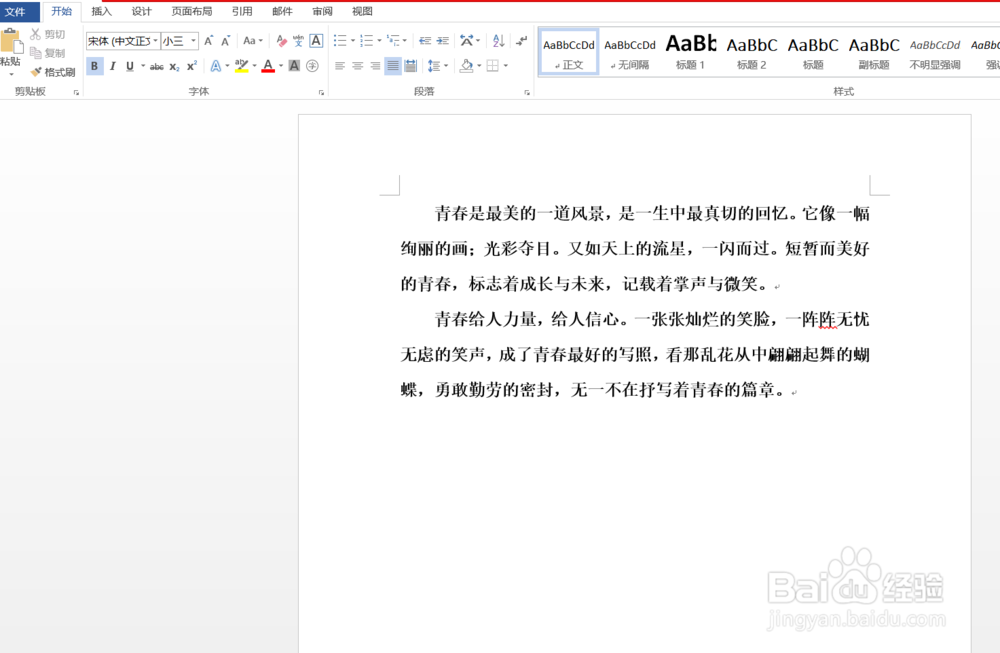The image size is (1000, 653).
Task: Toggle bold formatting off
Action: 94,66
